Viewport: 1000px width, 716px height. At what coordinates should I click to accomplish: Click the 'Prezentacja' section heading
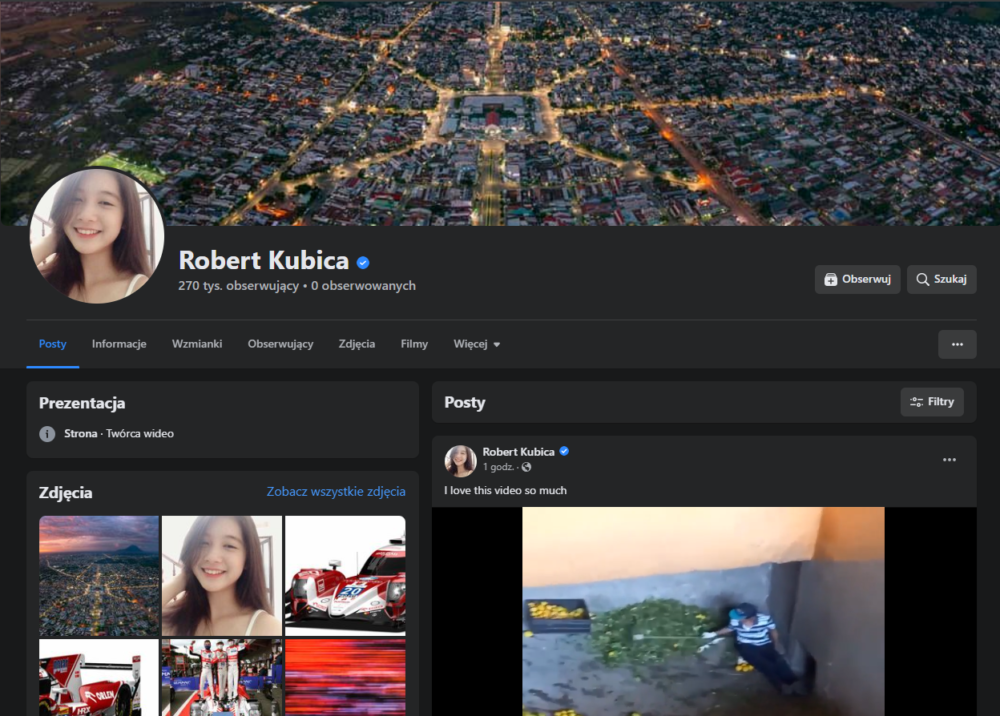click(82, 403)
